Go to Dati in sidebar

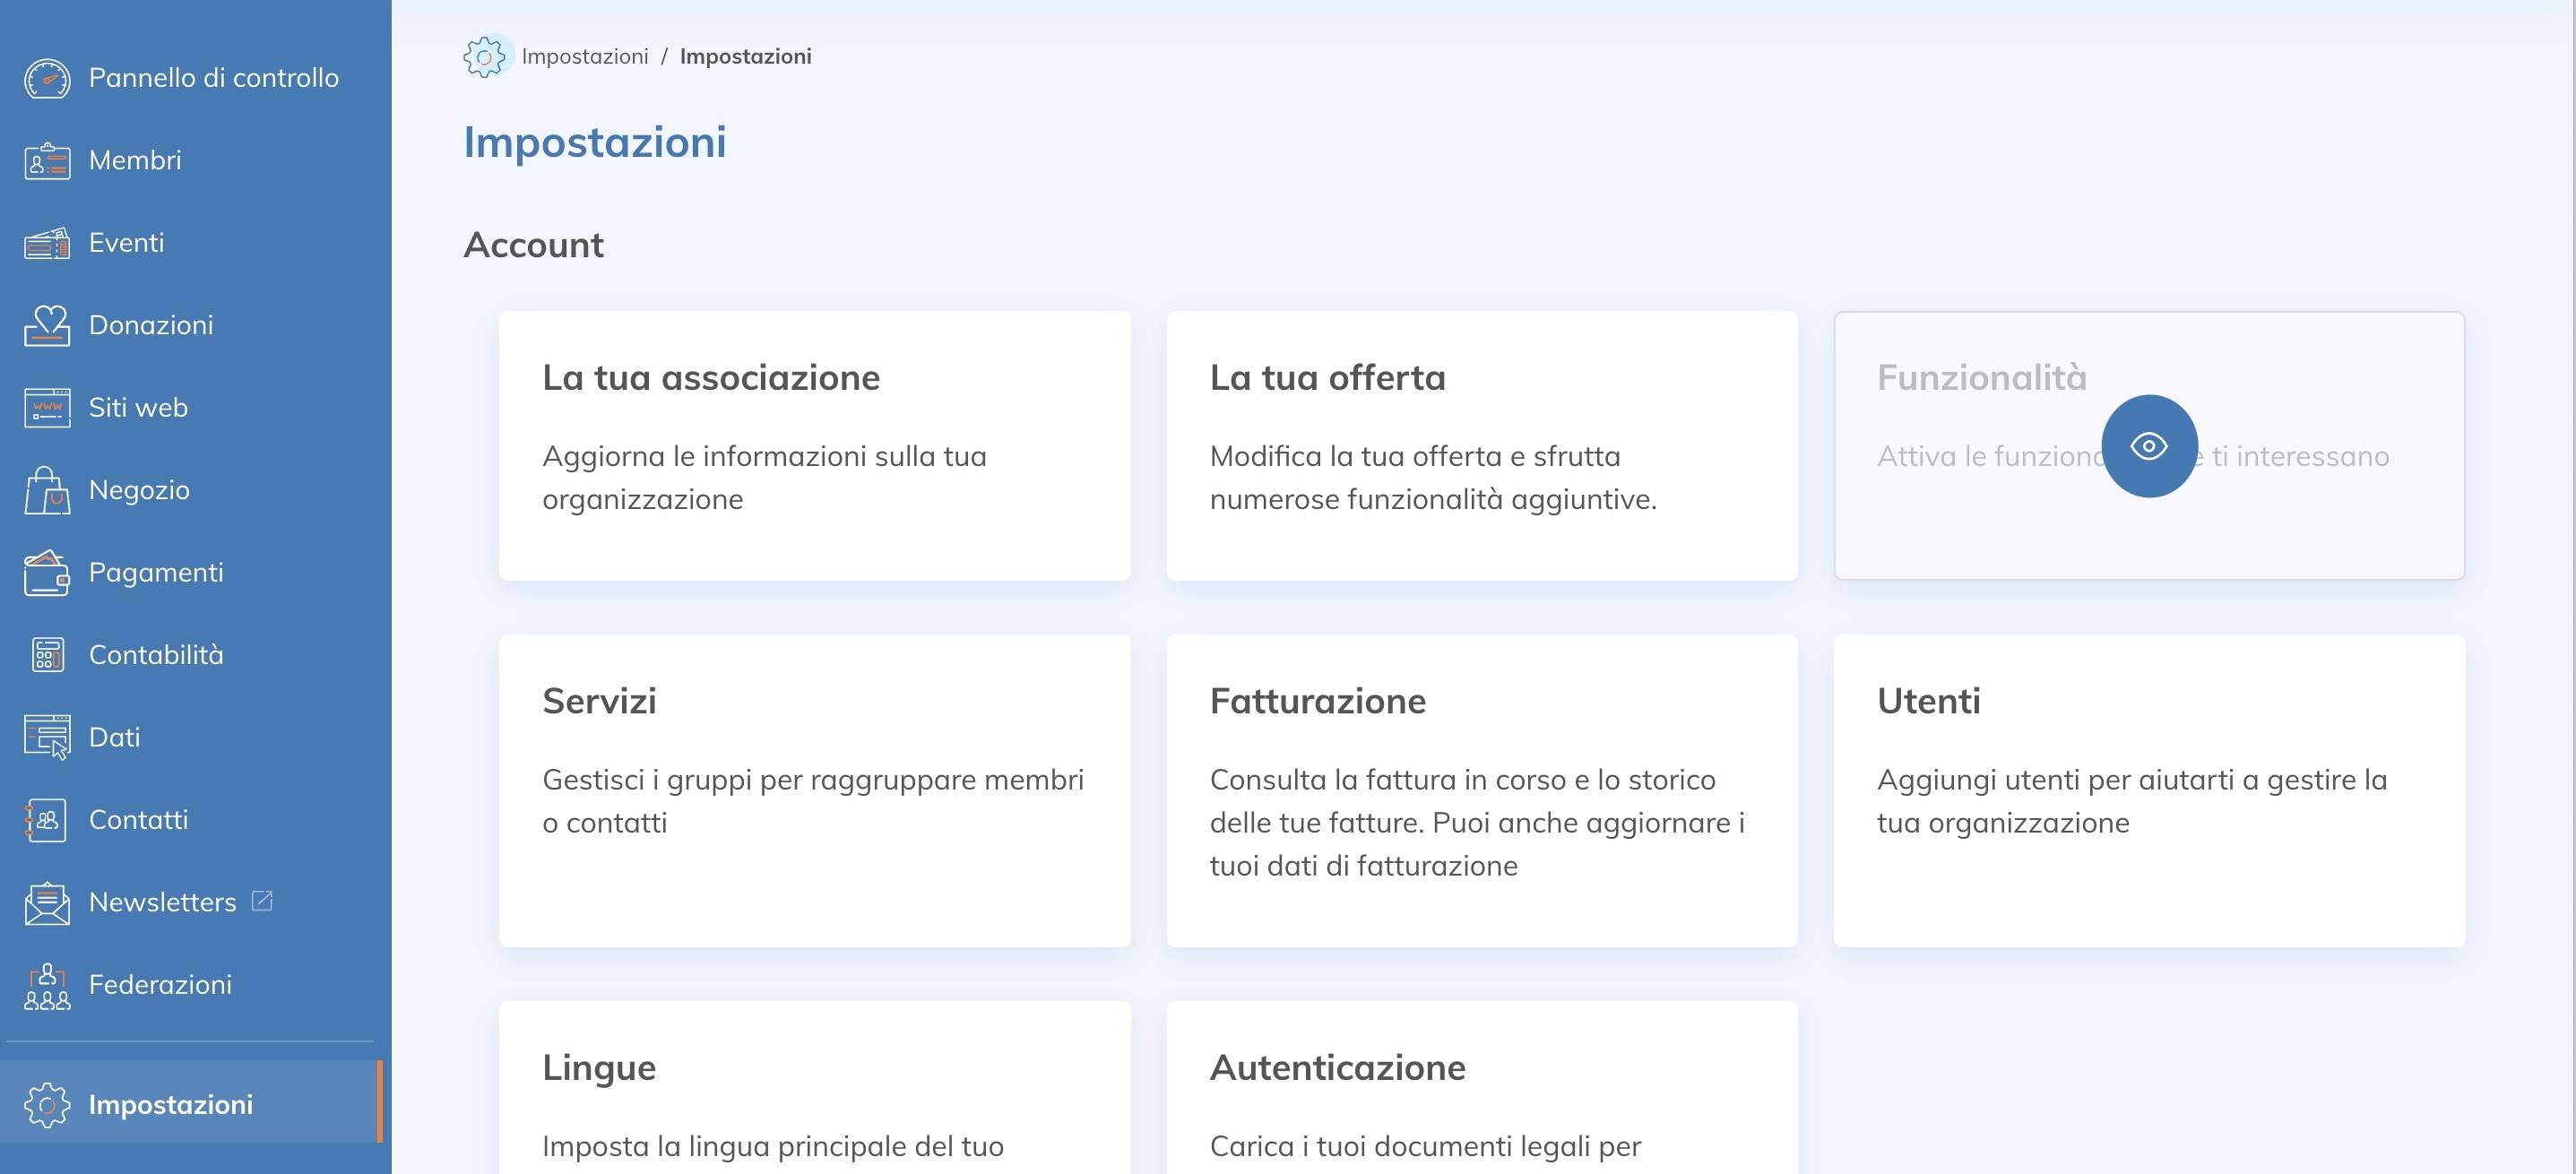(x=114, y=737)
